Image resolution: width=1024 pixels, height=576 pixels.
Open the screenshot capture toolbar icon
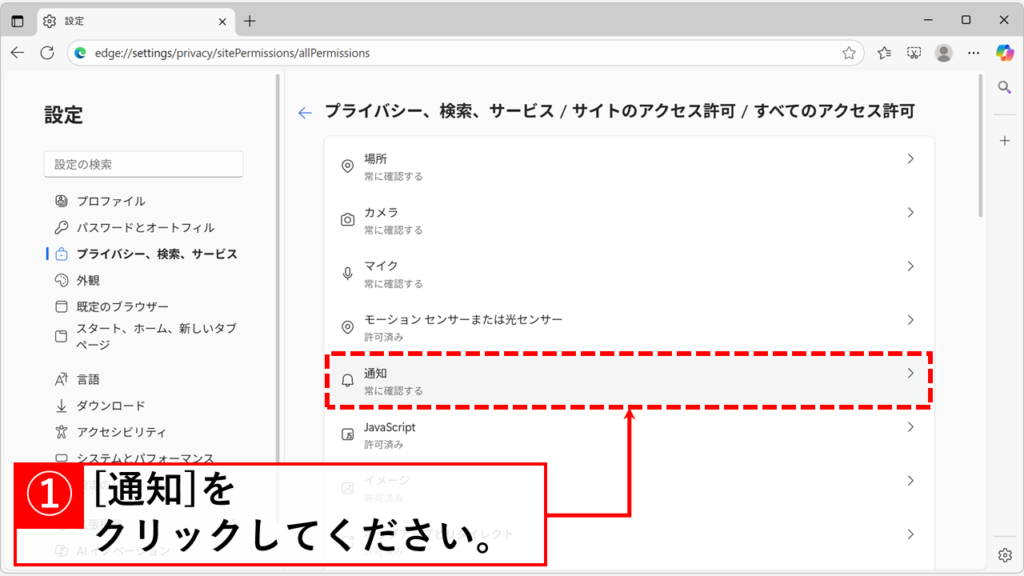(x=914, y=53)
